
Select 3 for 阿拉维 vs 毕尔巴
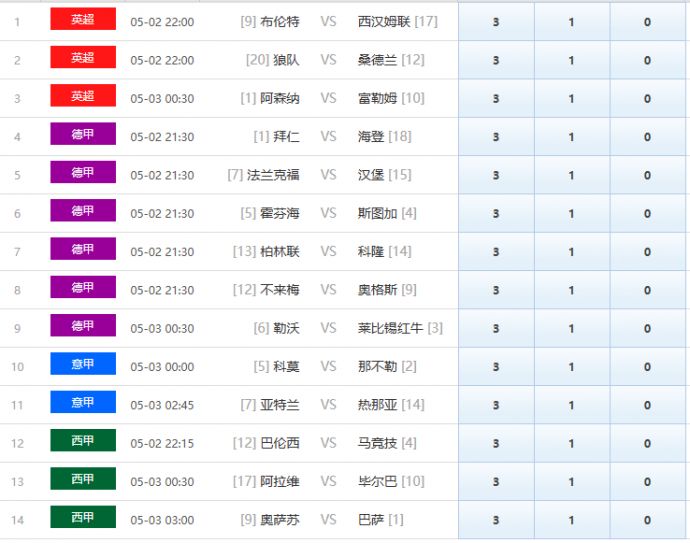pos(496,481)
